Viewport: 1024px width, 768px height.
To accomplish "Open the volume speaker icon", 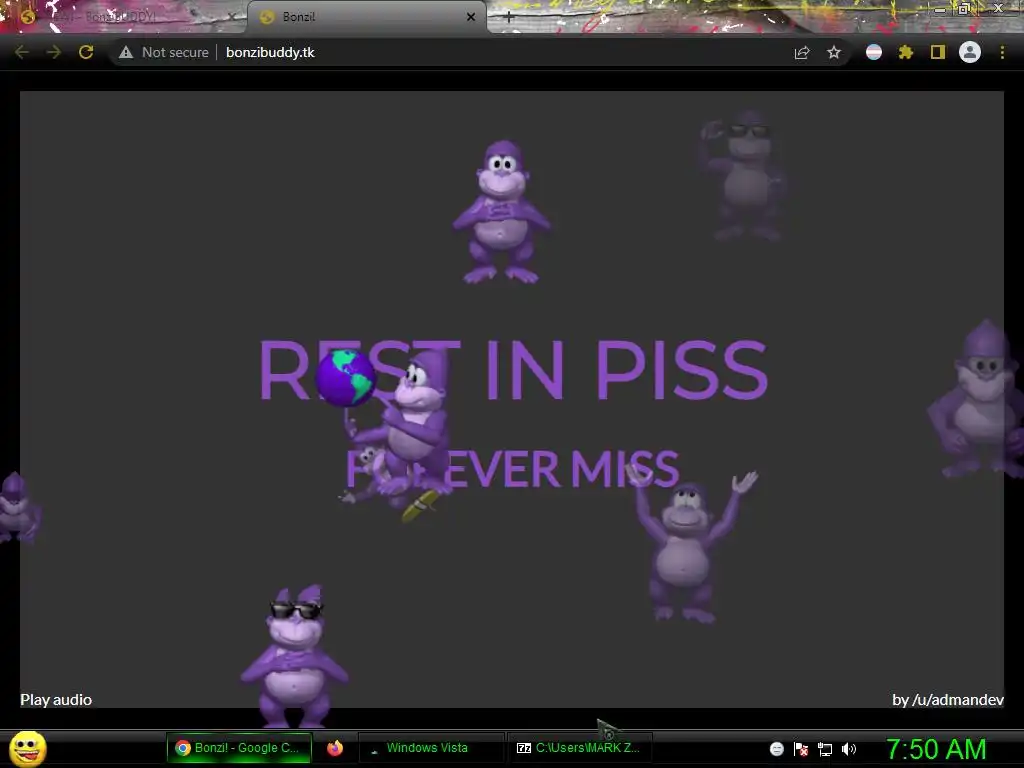I will [x=849, y=749].
